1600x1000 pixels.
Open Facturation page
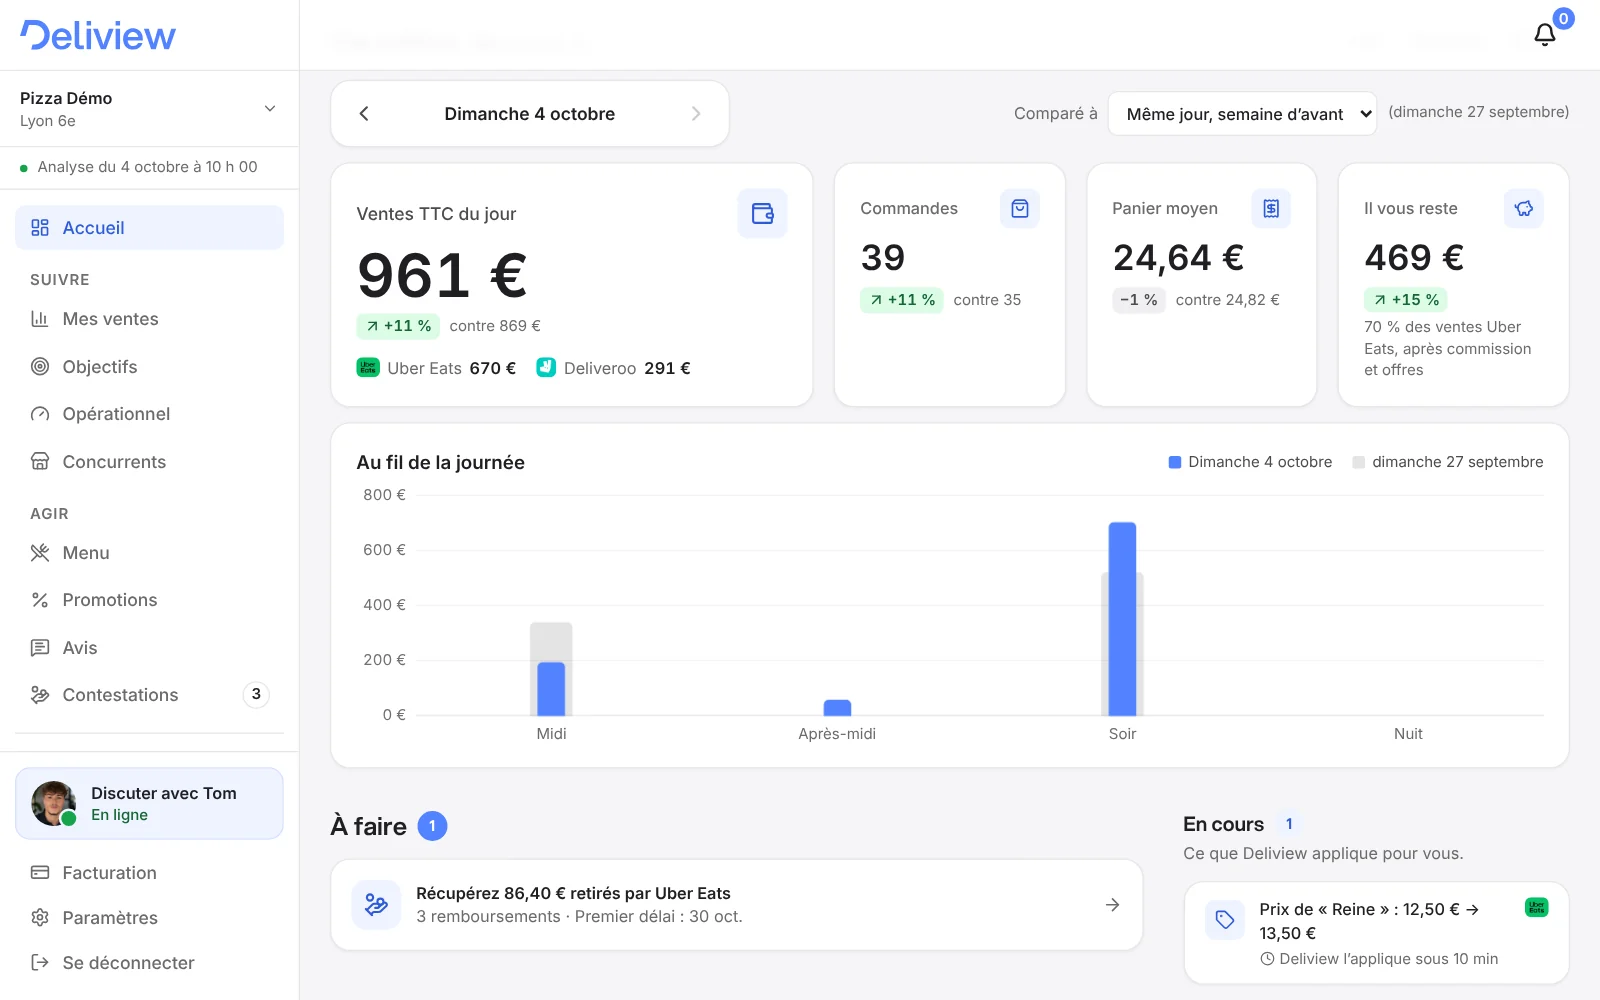click(x=150, y=873)
